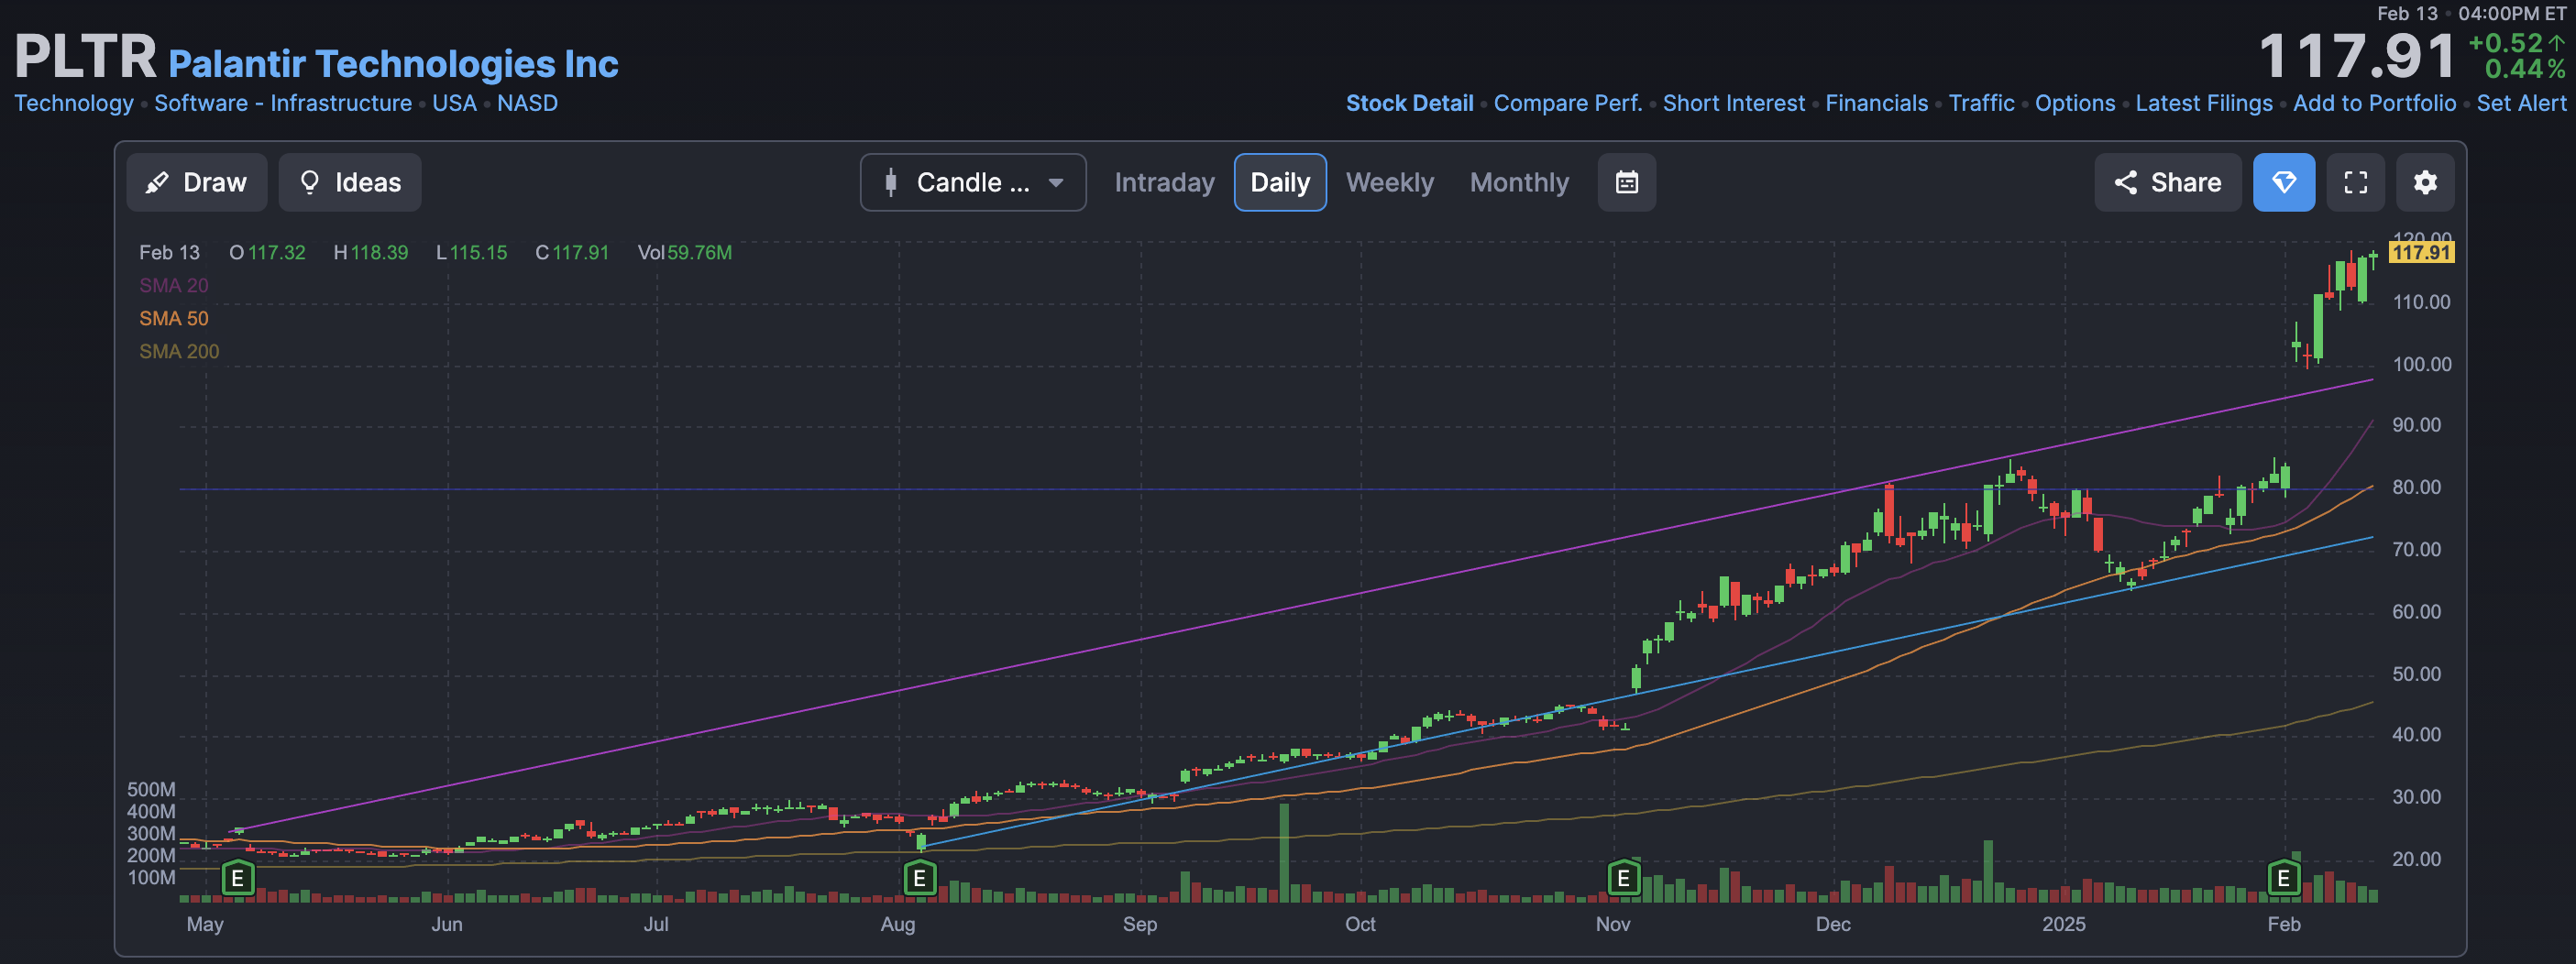Open the Draw tools button
Screen dimensions: 2576x964
click(196, 182)
